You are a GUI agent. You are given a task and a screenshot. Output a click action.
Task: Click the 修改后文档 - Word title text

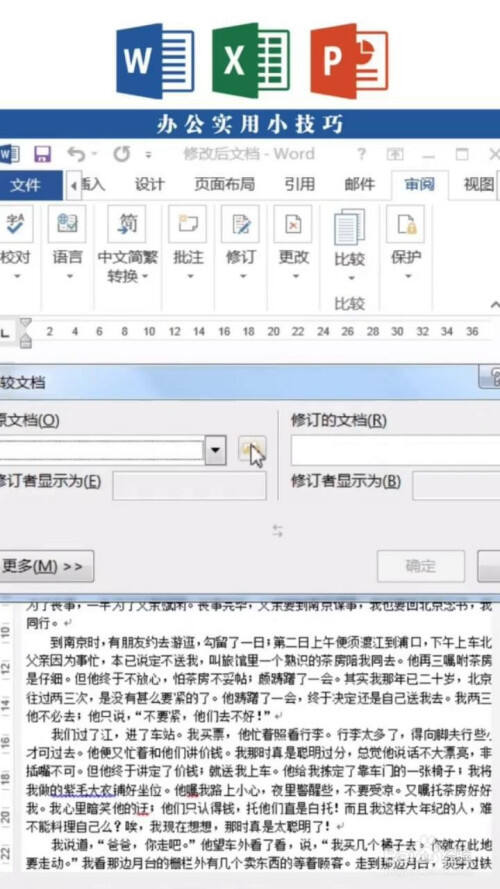(x=249, y=154)
